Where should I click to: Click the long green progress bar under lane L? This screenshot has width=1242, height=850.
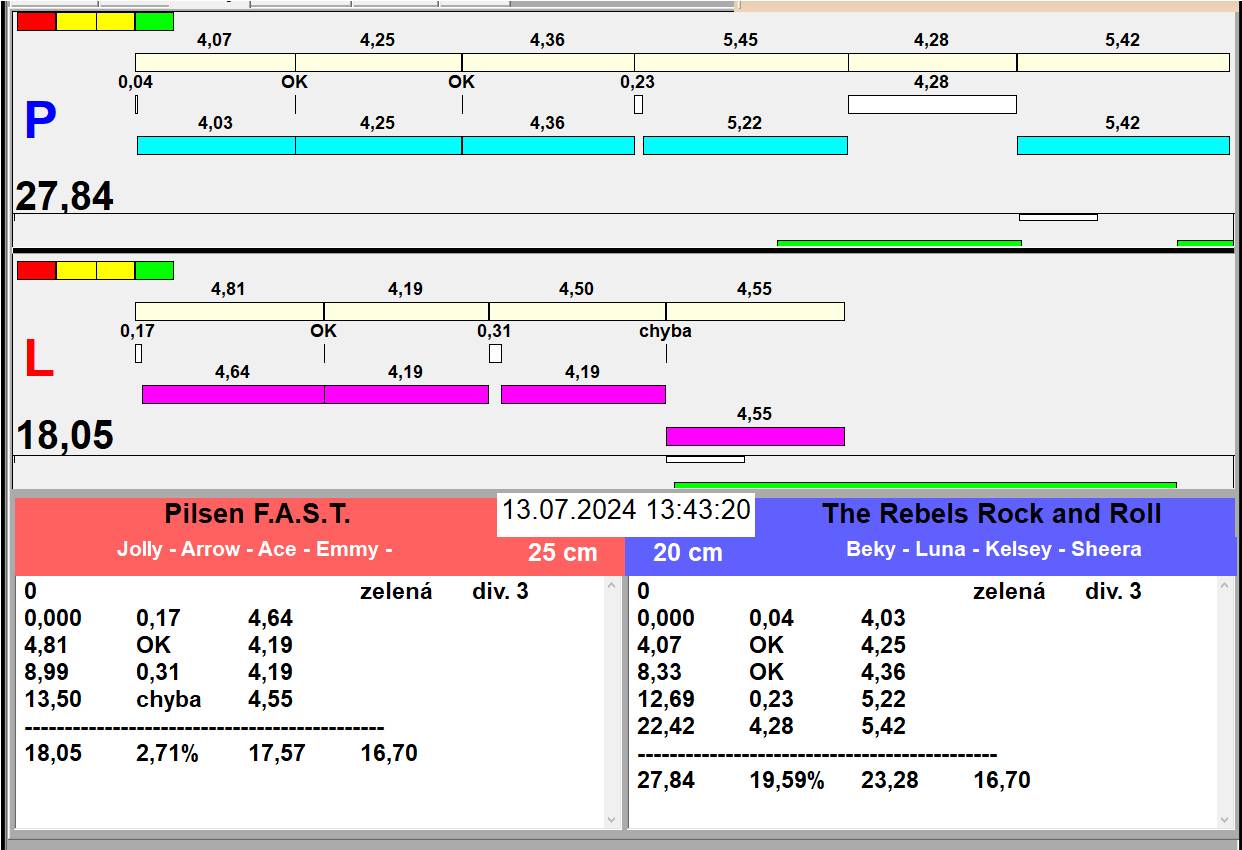920,485
